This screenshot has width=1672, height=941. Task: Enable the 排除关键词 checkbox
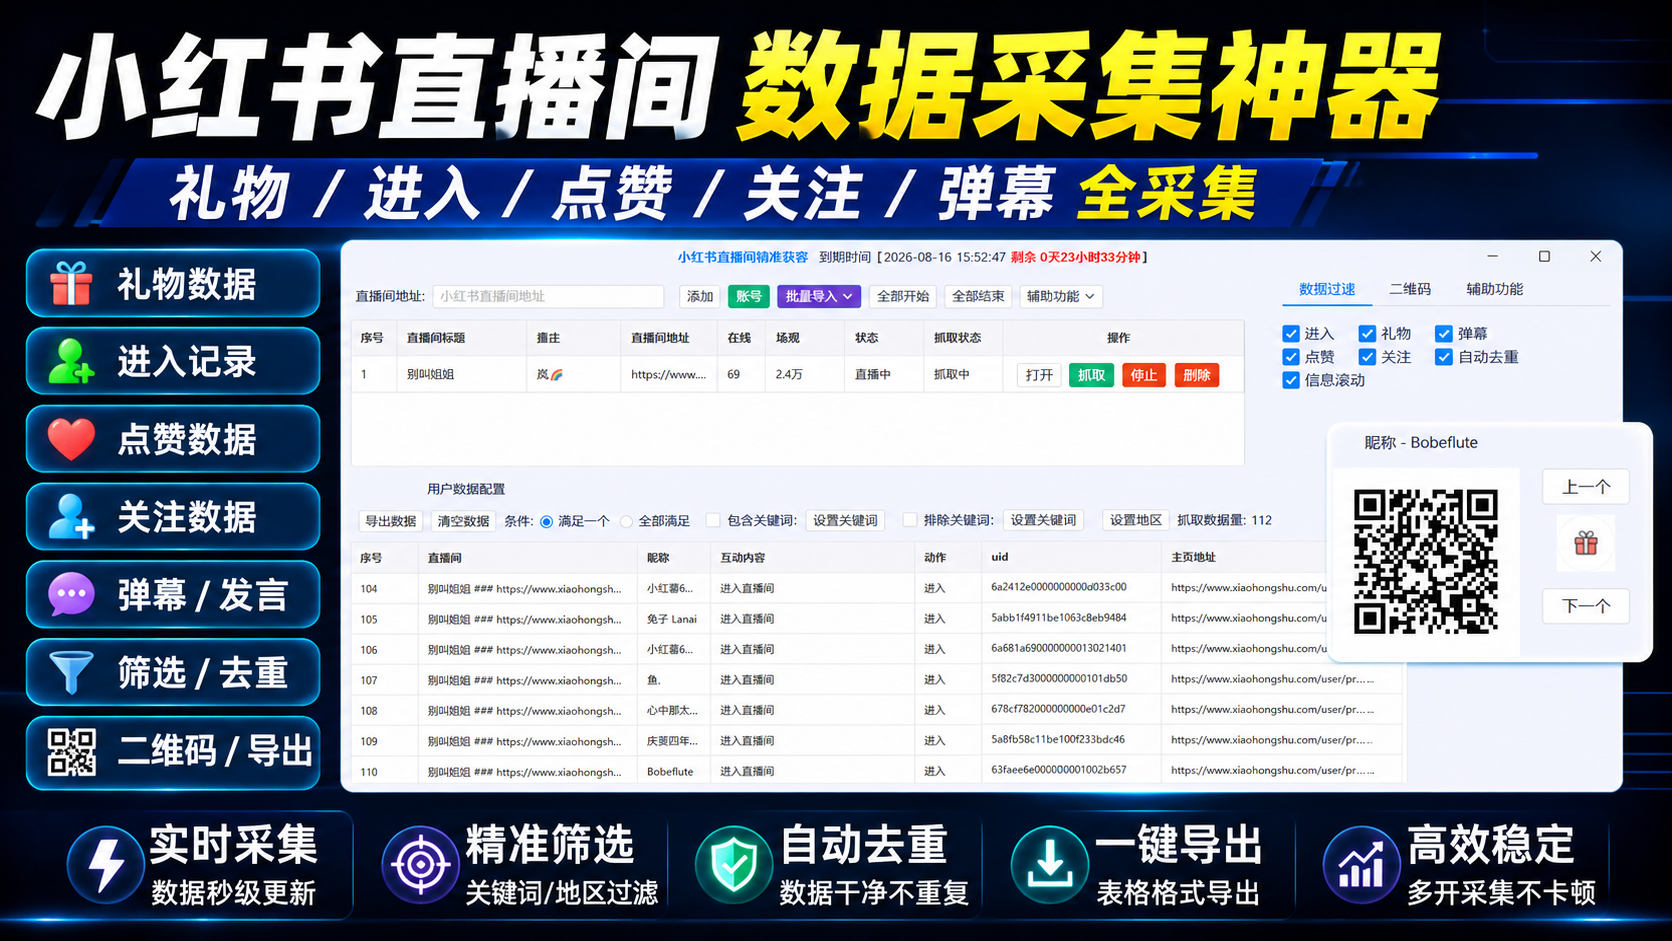tap(910, 520)
